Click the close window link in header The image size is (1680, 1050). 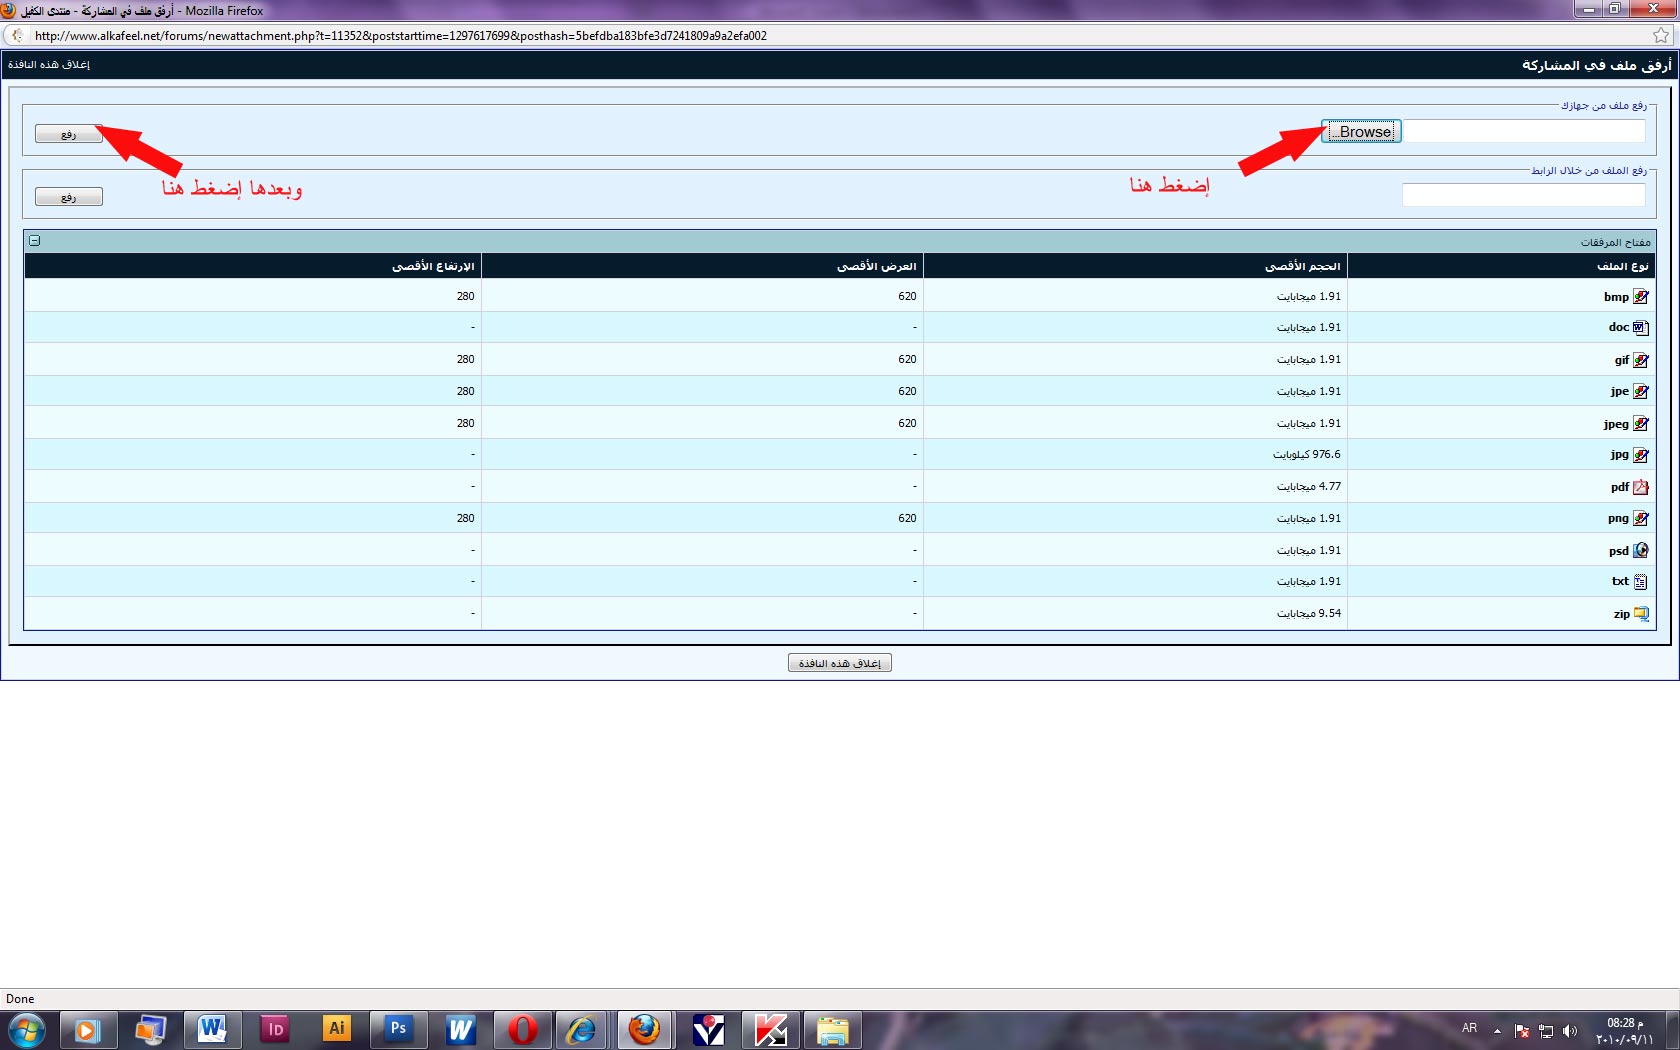49,65
